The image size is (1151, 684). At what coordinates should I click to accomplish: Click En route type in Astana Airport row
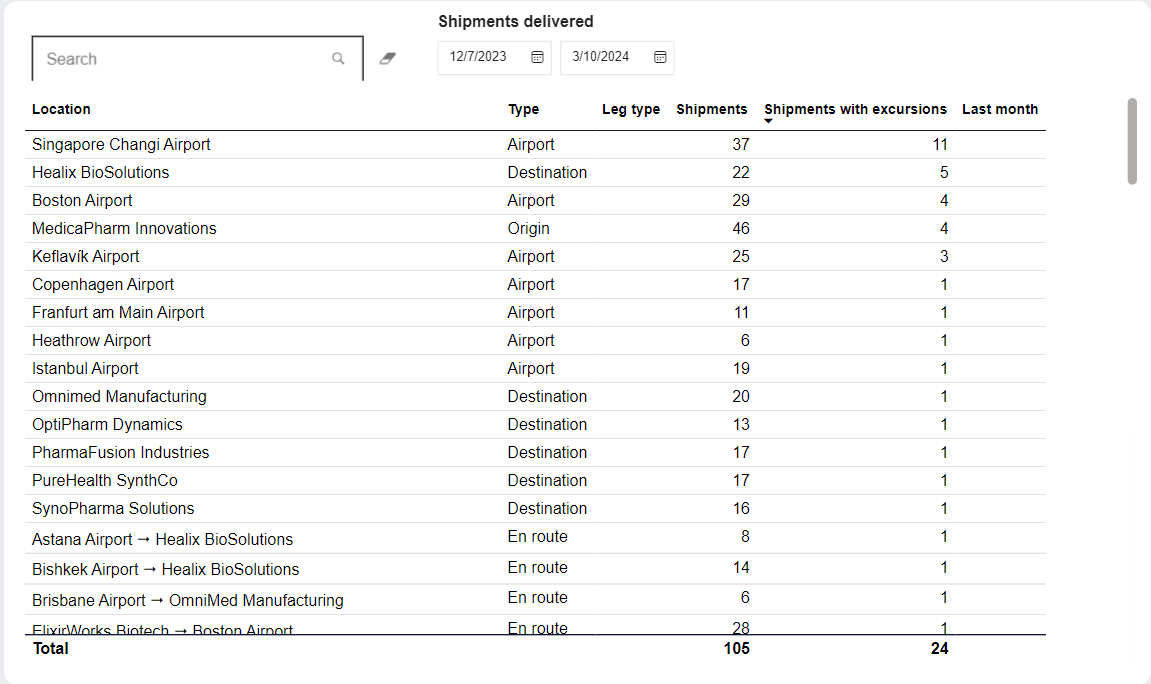pos(537,536)
